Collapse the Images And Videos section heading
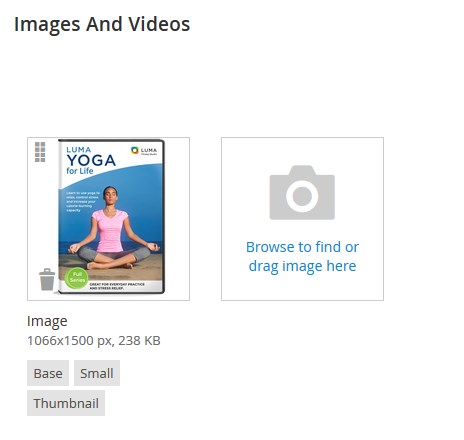The image size is (464, 440). [102, 24]
